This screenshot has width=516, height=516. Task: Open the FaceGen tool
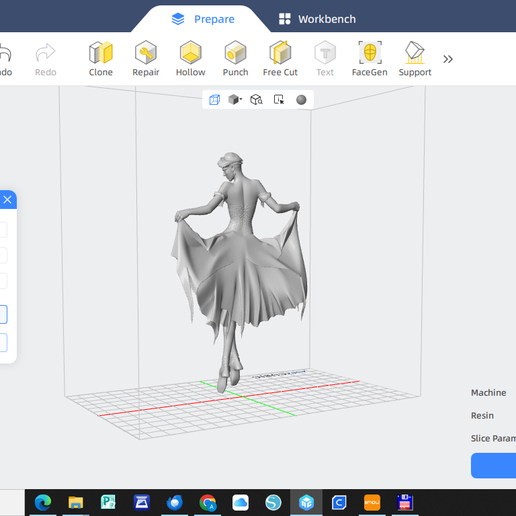point(370,59)
